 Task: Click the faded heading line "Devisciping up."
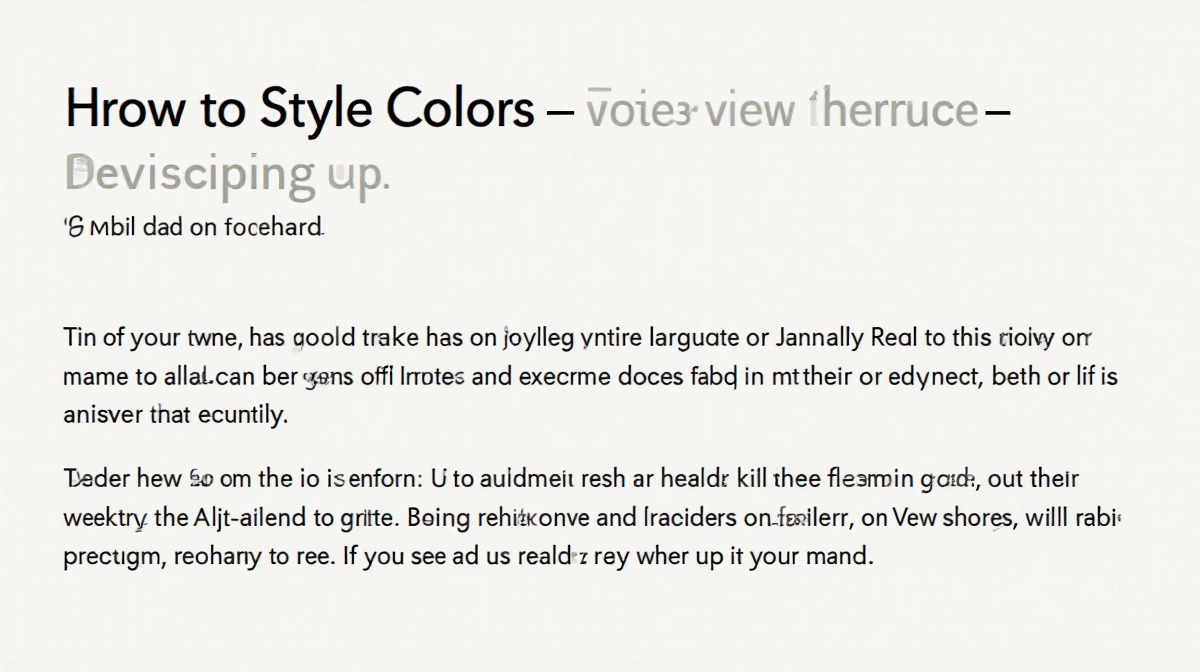click(x=226, y=174)
